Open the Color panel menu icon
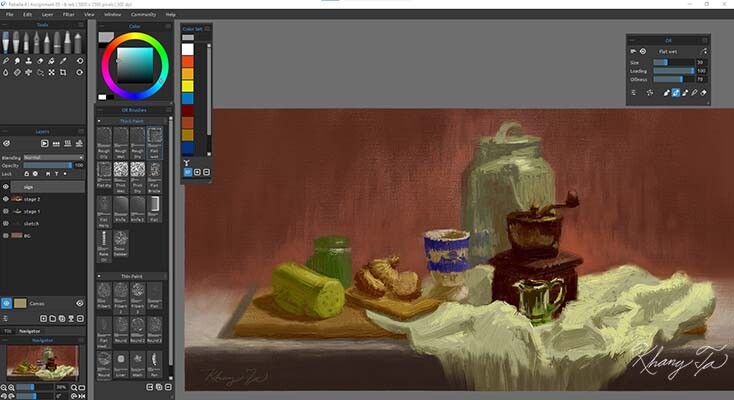The width and height of the screenshot is (734, 400). click(168, 26)
